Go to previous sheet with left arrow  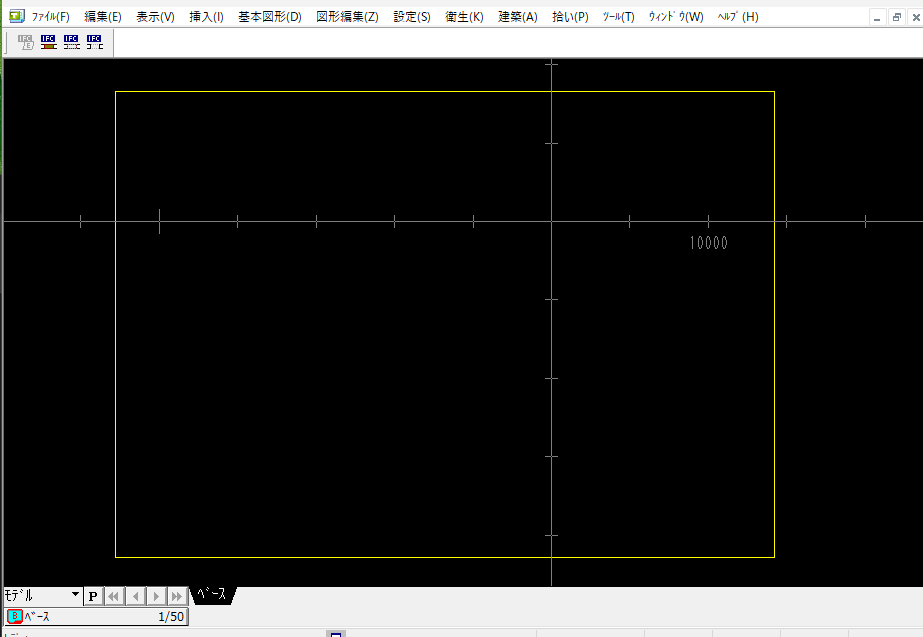click(135, 596)
